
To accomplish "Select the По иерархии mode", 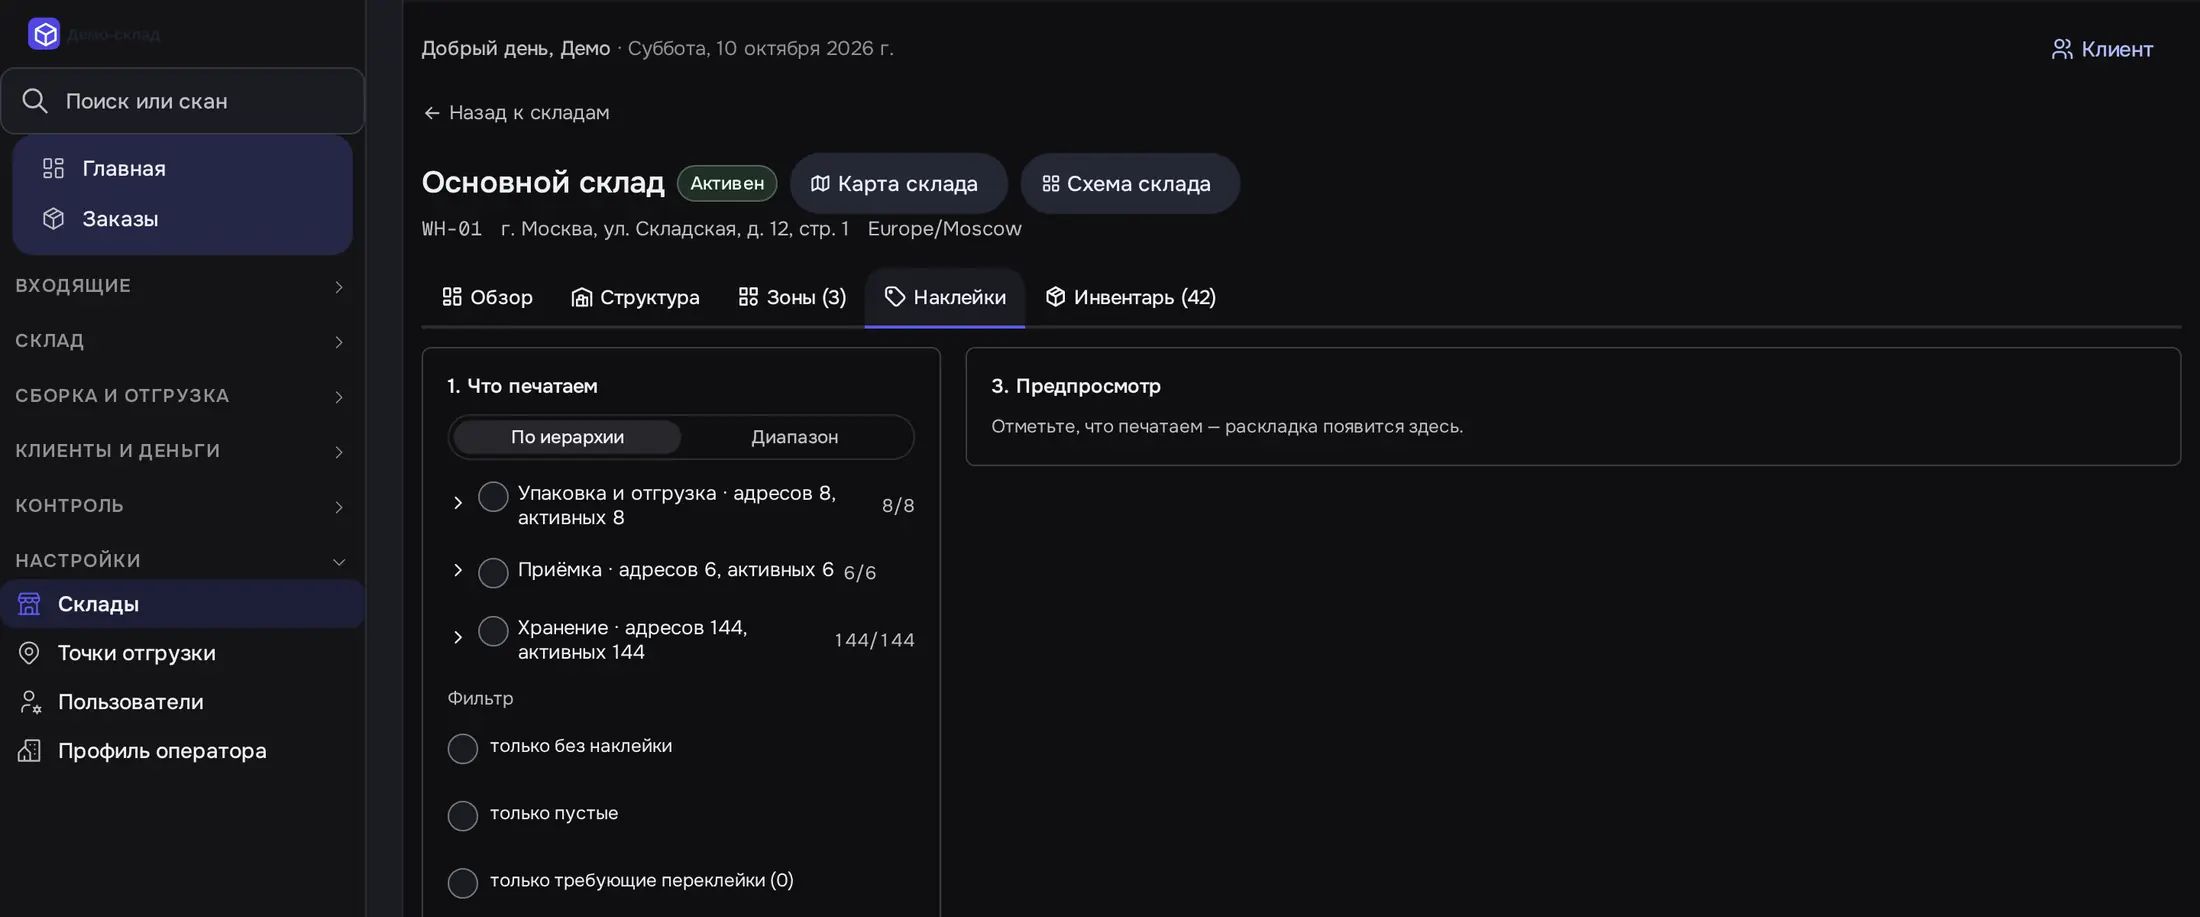I will [x=567, y=437].
